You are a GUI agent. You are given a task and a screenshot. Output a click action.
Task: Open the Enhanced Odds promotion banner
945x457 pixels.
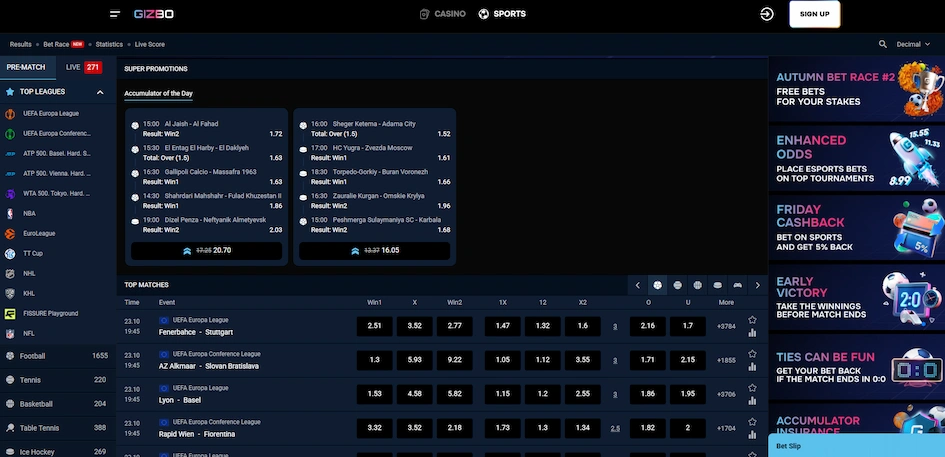tap(856, 158)
